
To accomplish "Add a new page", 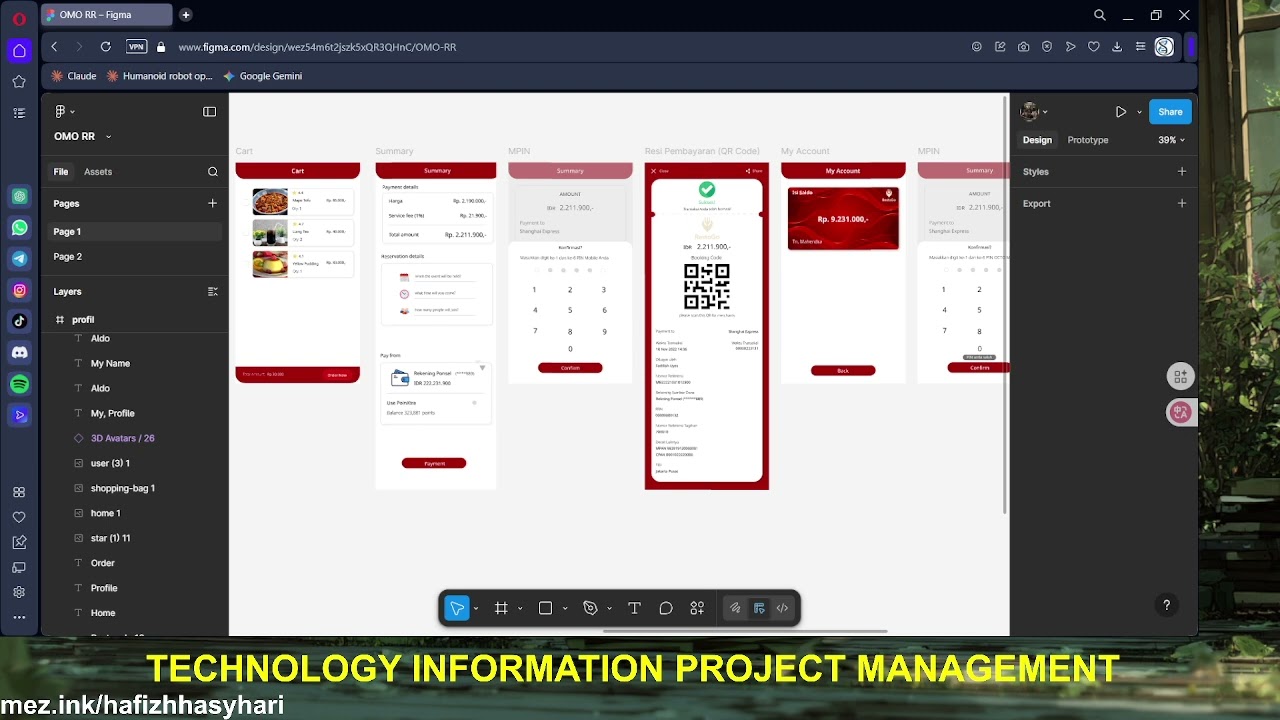I will pos(212,203).
